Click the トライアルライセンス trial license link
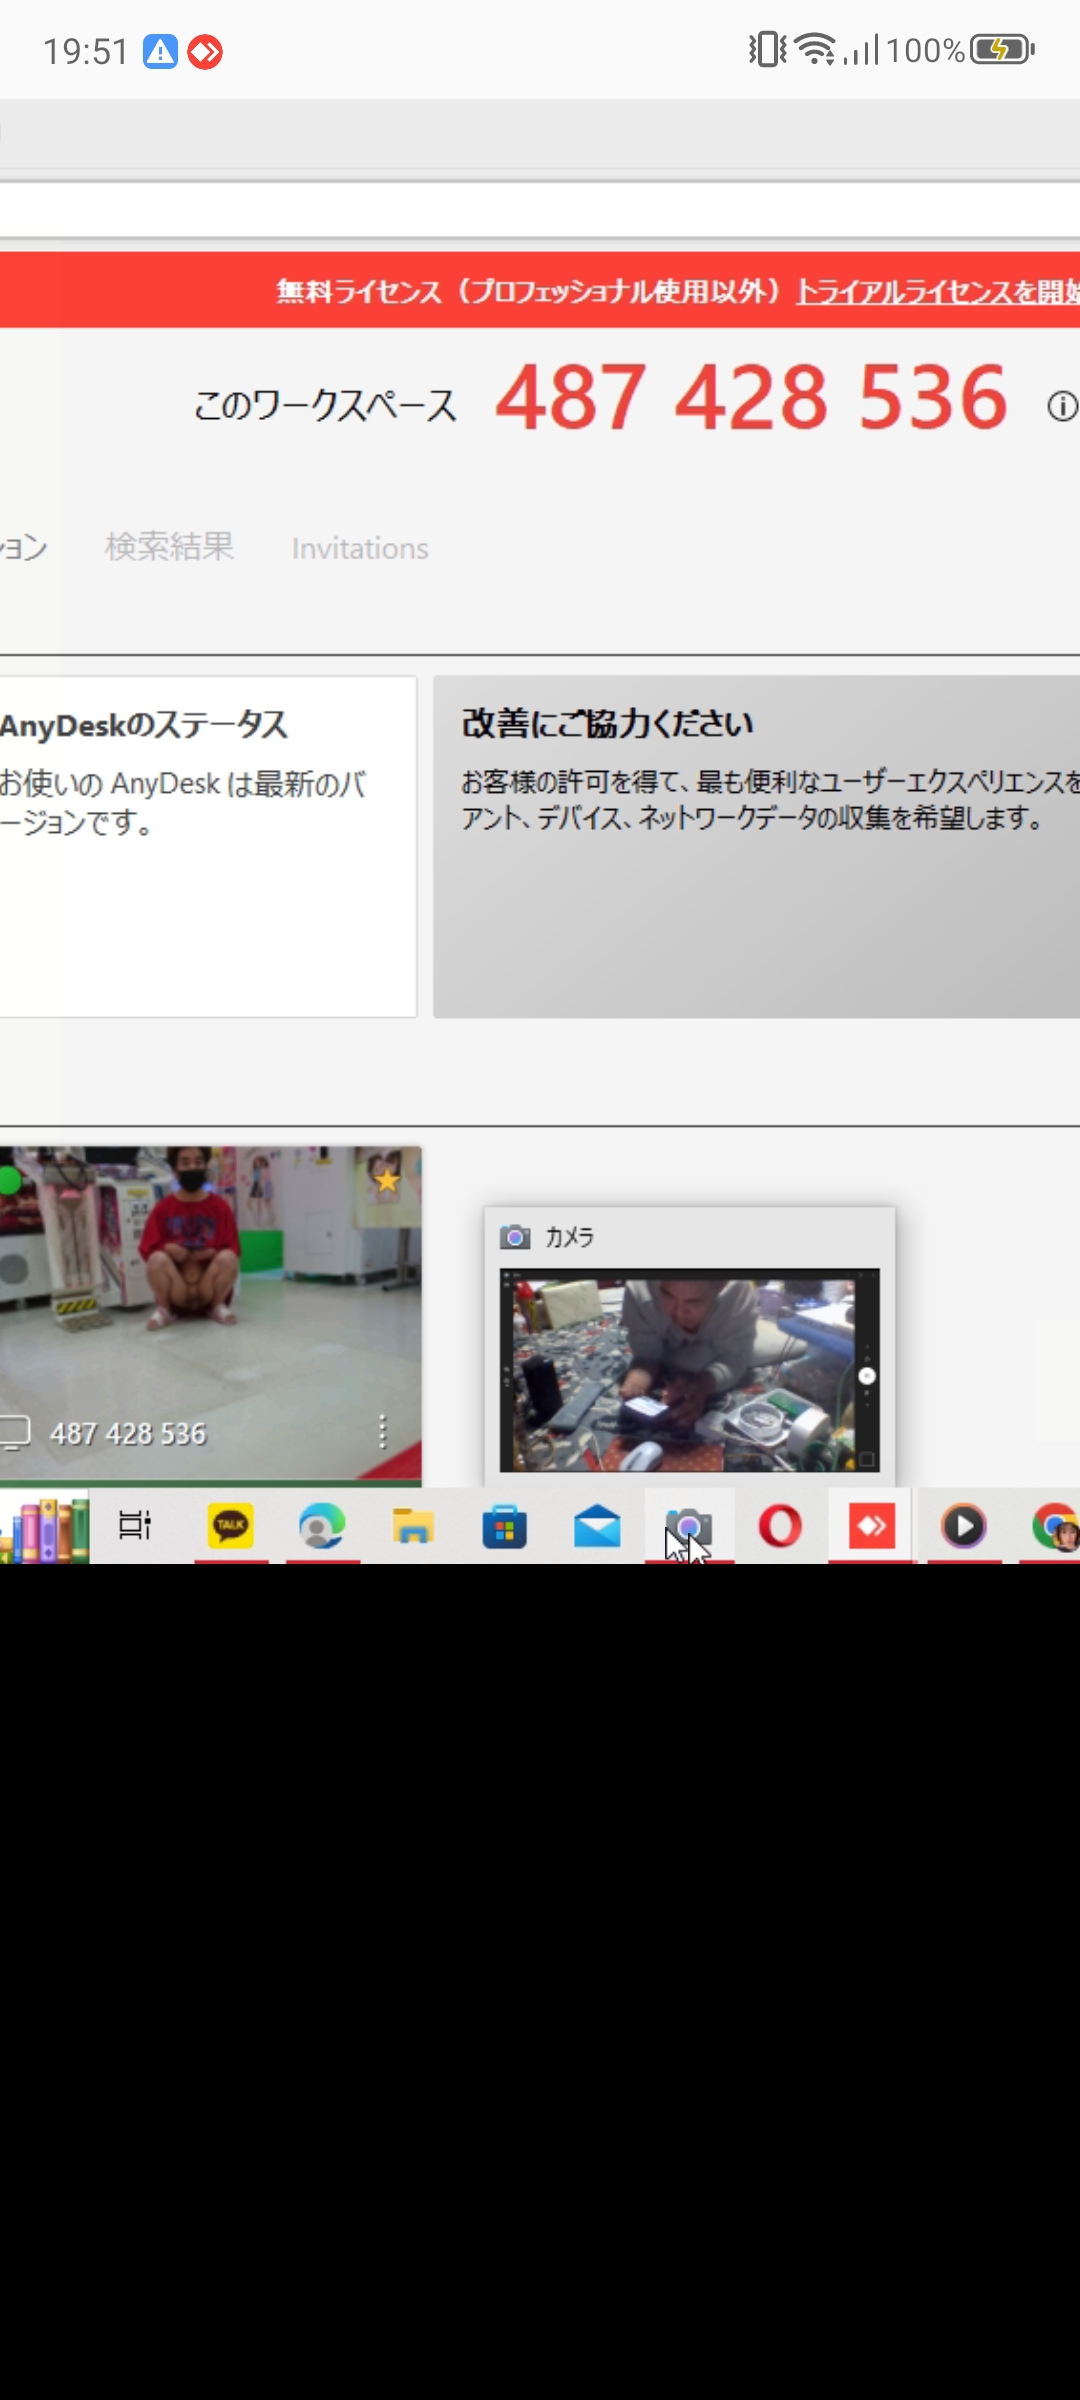This screenshot has height=2400, width=1080. (936, 292)
